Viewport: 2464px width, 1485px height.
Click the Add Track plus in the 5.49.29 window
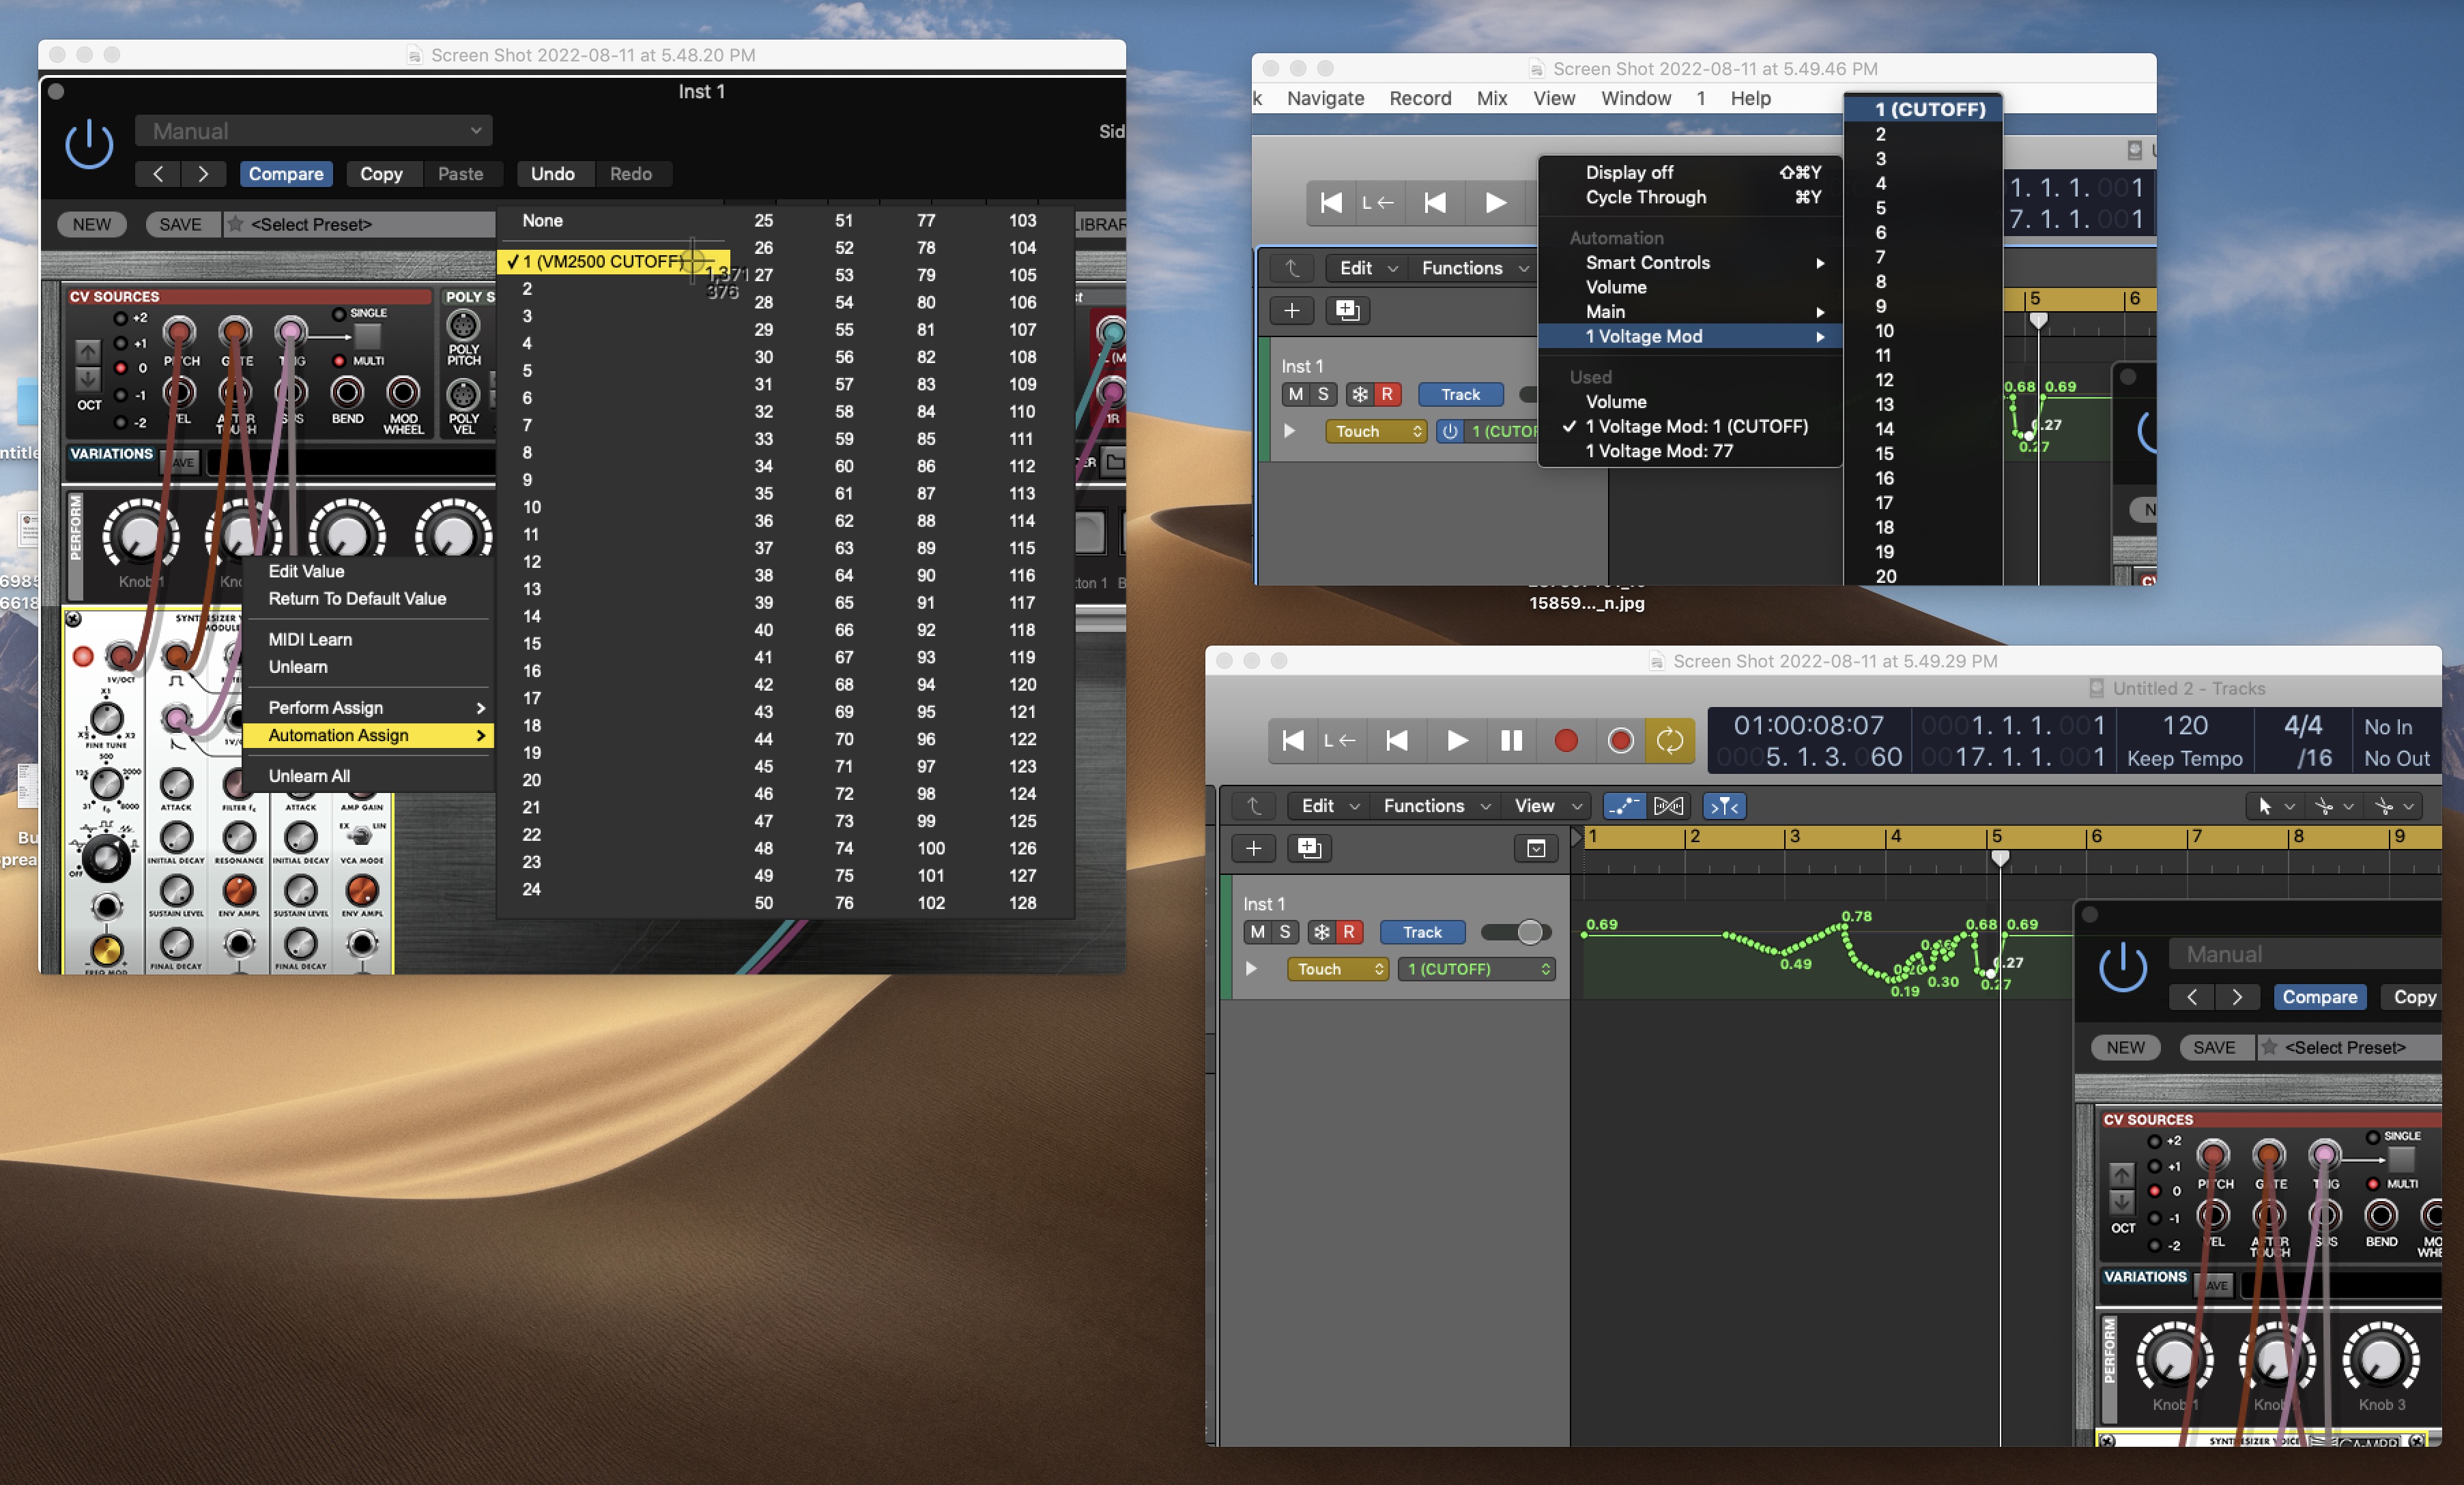[1253, 849]
